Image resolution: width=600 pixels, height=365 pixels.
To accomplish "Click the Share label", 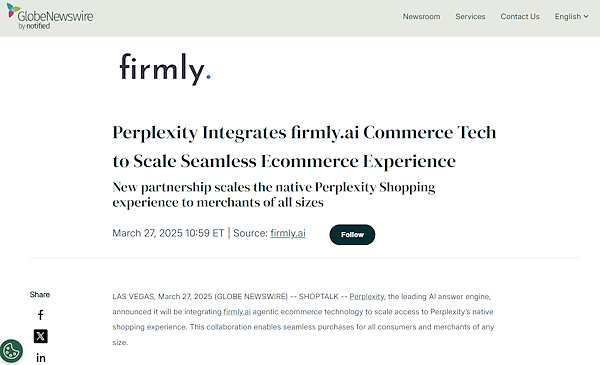I will (x=40, y=295).
